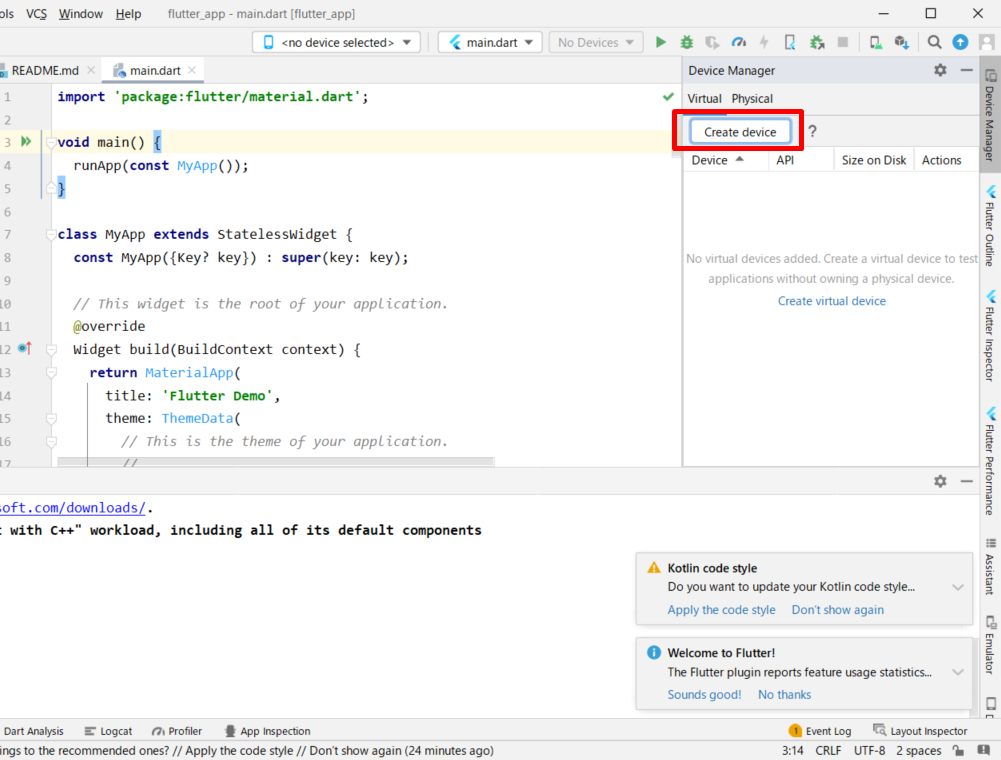Open the device selector dropdown
Image resolution: width=1001 pixels, height=760 pixels.
(336, 42)
